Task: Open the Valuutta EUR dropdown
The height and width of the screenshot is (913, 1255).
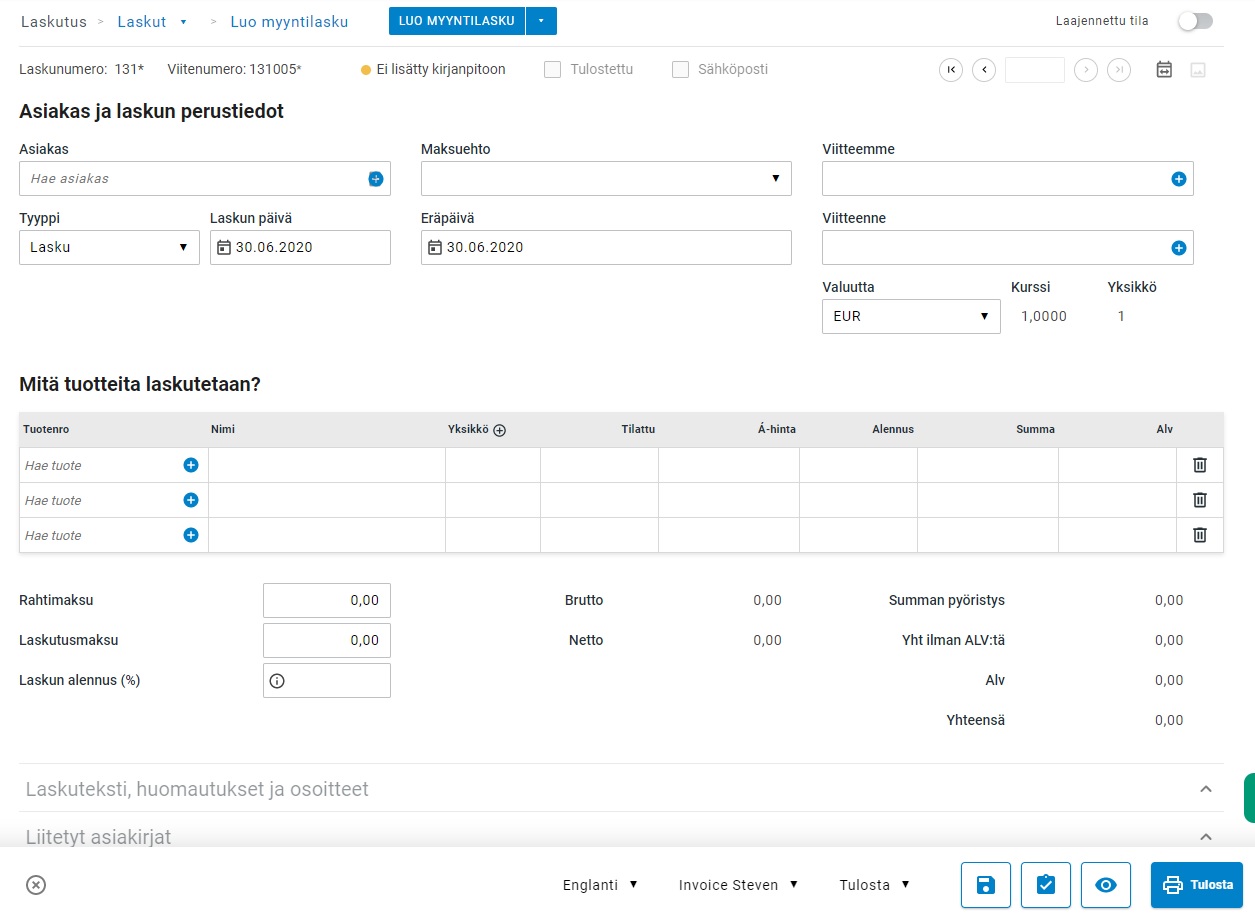Action: (910, 317)
